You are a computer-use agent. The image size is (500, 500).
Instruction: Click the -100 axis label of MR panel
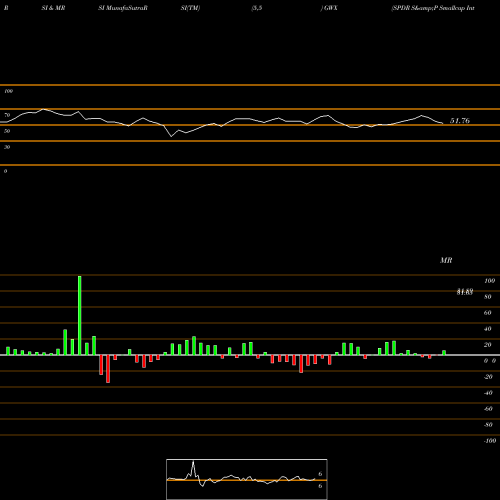point(490,441)
